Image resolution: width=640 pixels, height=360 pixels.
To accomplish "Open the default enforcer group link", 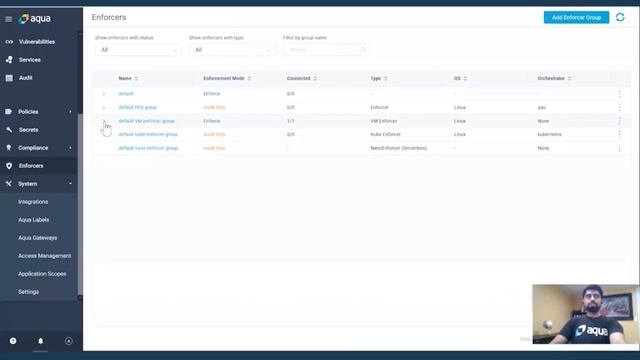I will tap(126, 93).
